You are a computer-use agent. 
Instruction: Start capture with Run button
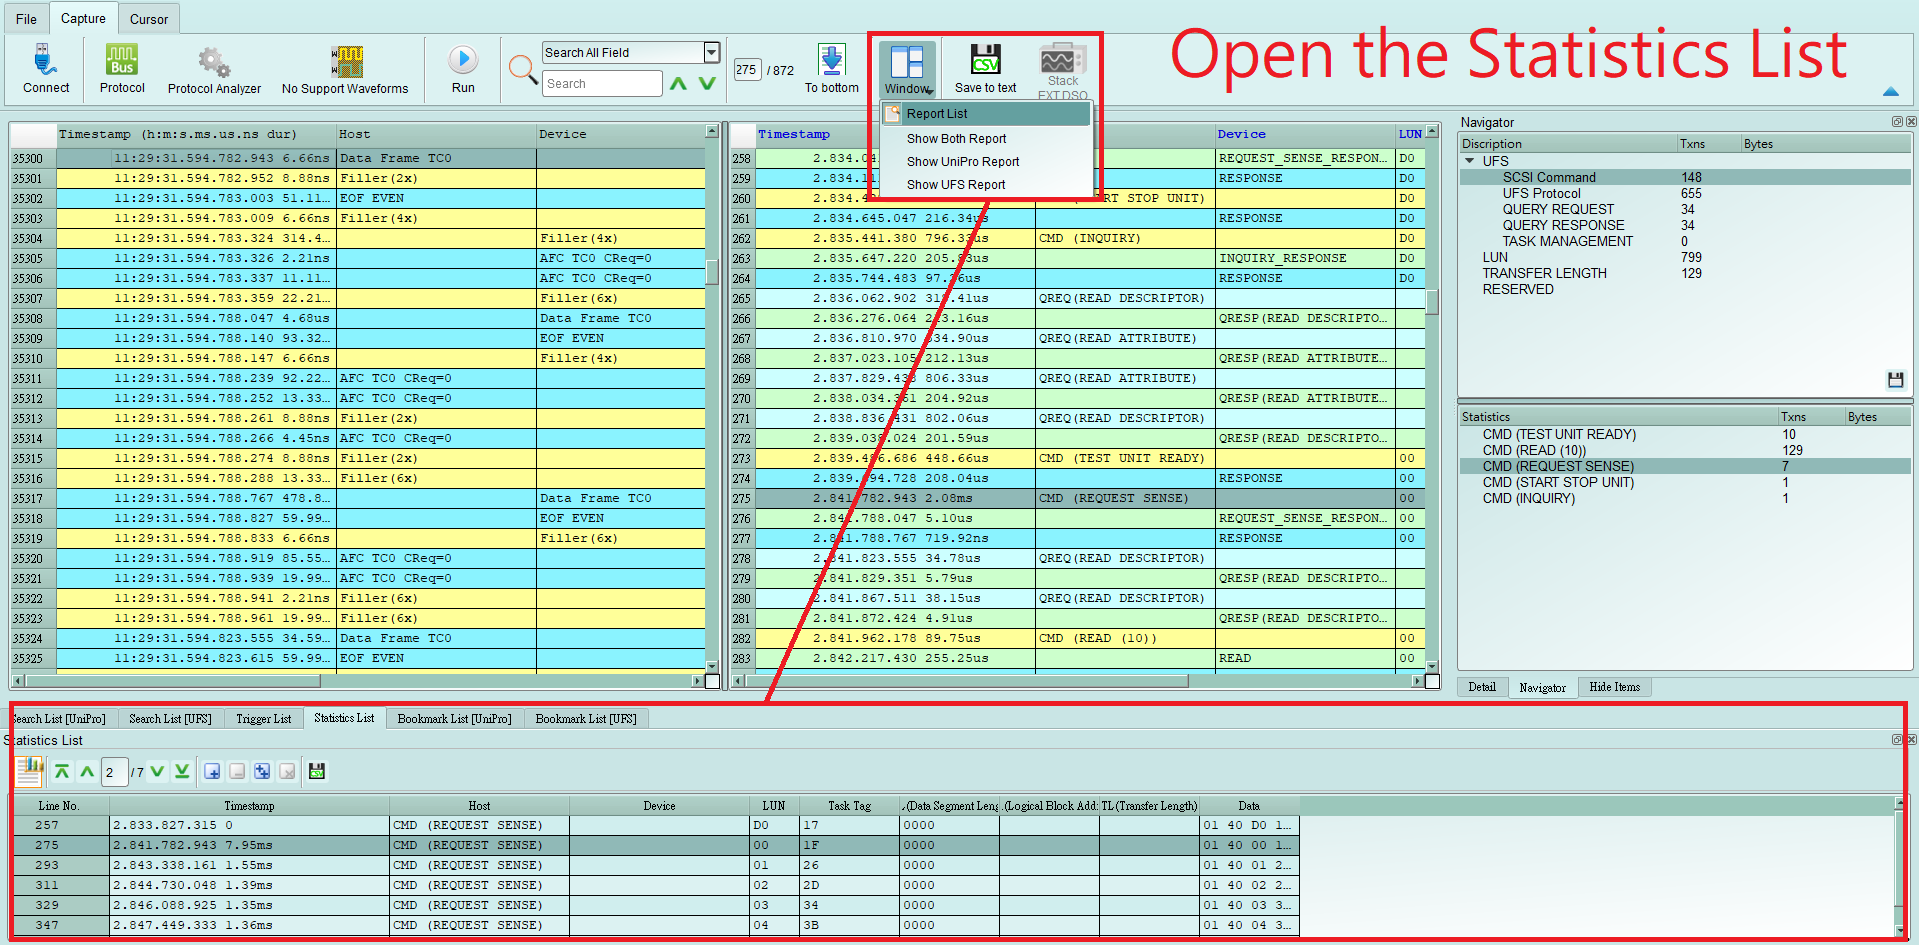[x=463, y=59]
